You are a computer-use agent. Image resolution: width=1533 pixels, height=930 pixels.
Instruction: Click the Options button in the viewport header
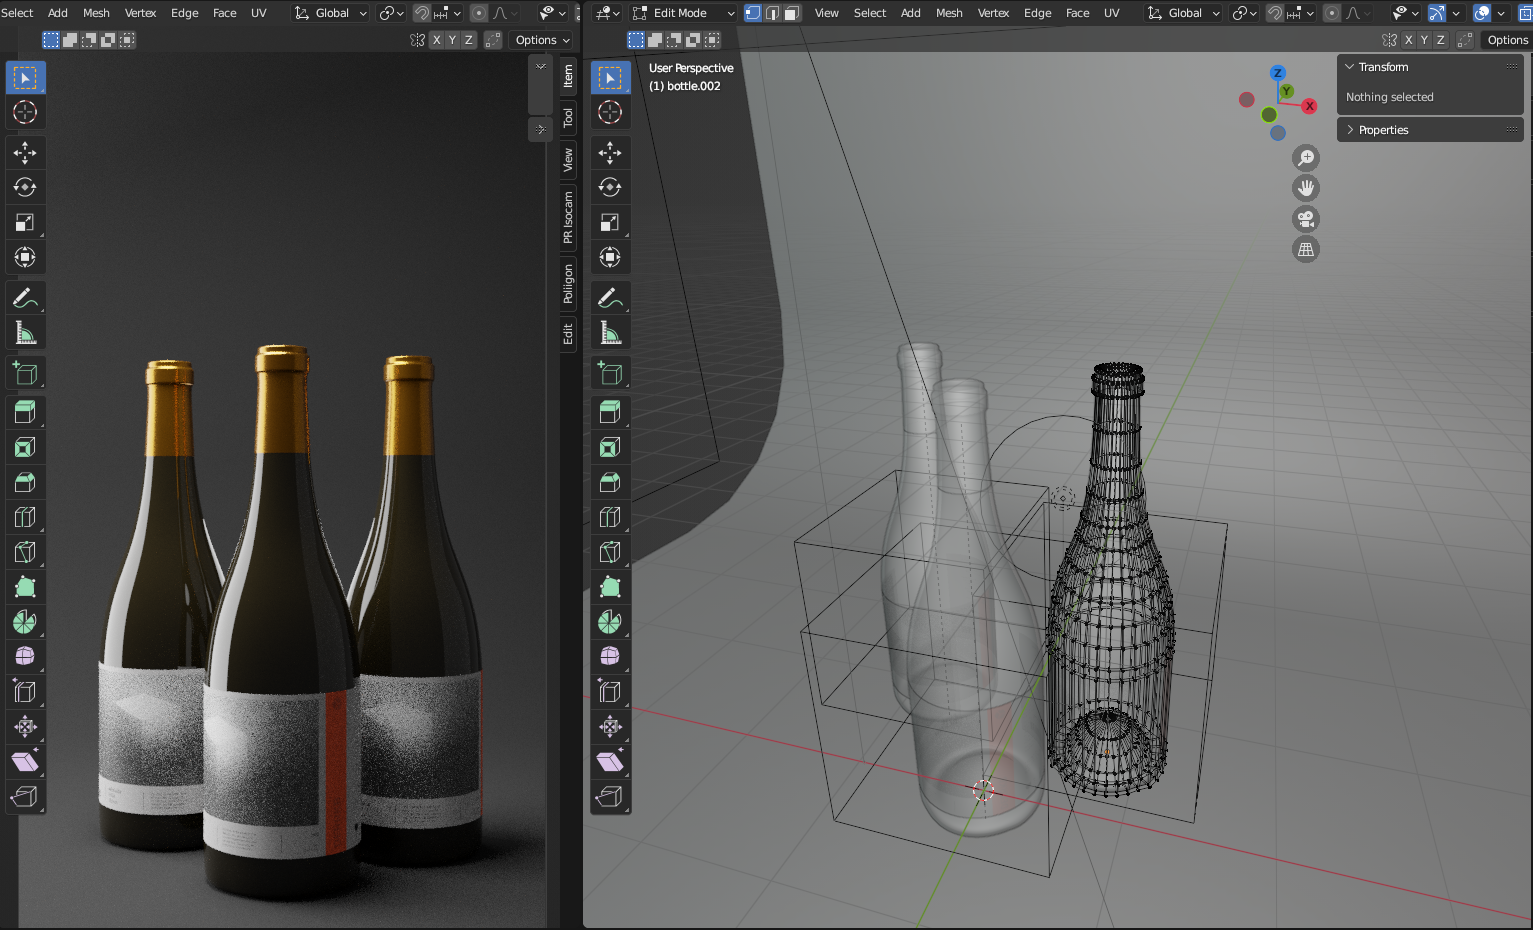(x=1507, y=40)
